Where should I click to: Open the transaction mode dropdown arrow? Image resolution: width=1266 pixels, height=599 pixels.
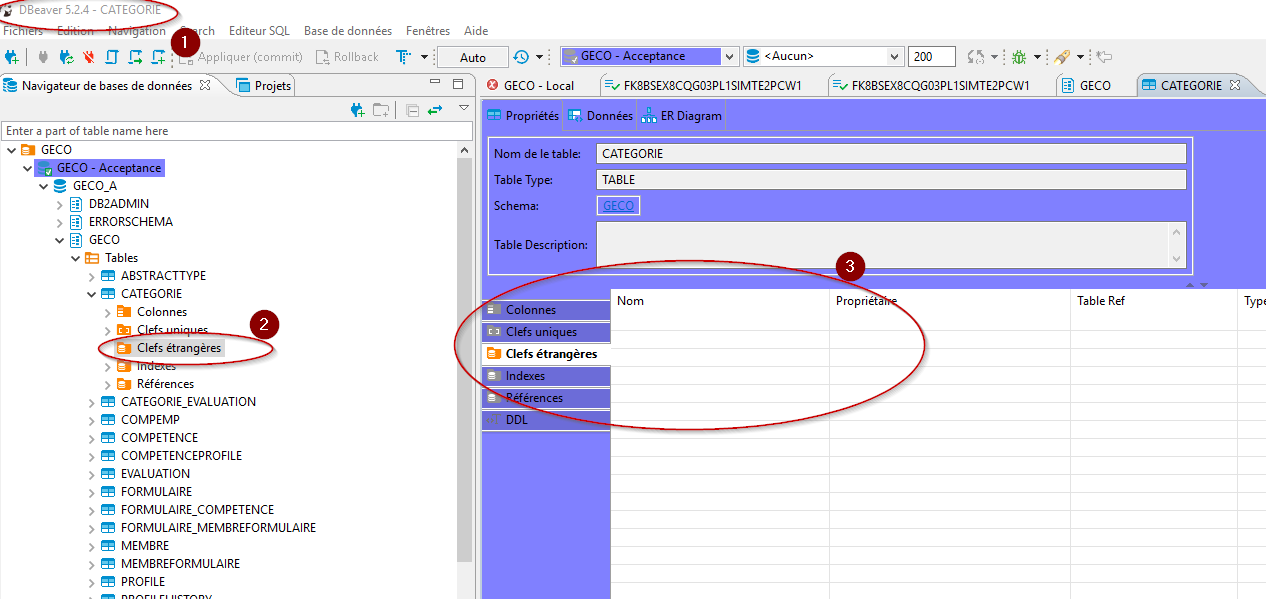[x=424, y=57]
